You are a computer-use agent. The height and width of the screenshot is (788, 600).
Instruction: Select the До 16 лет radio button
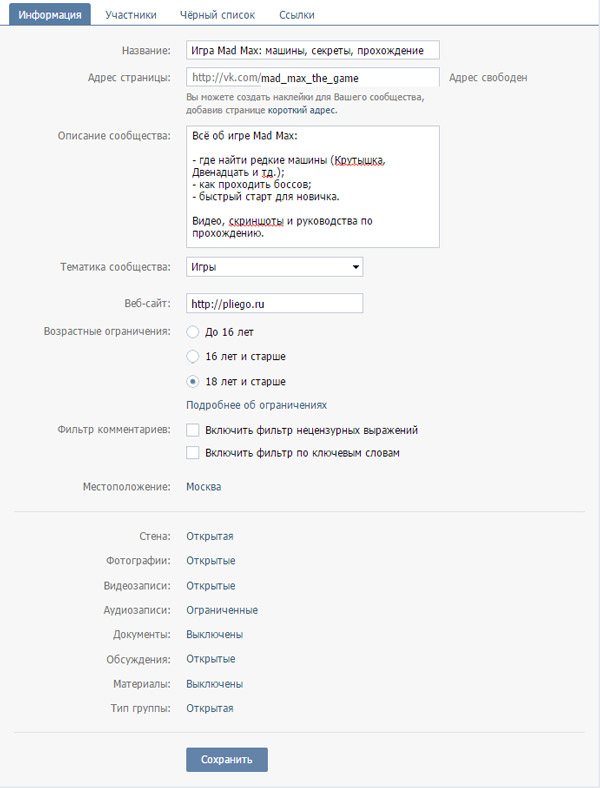tap(192, 332)
